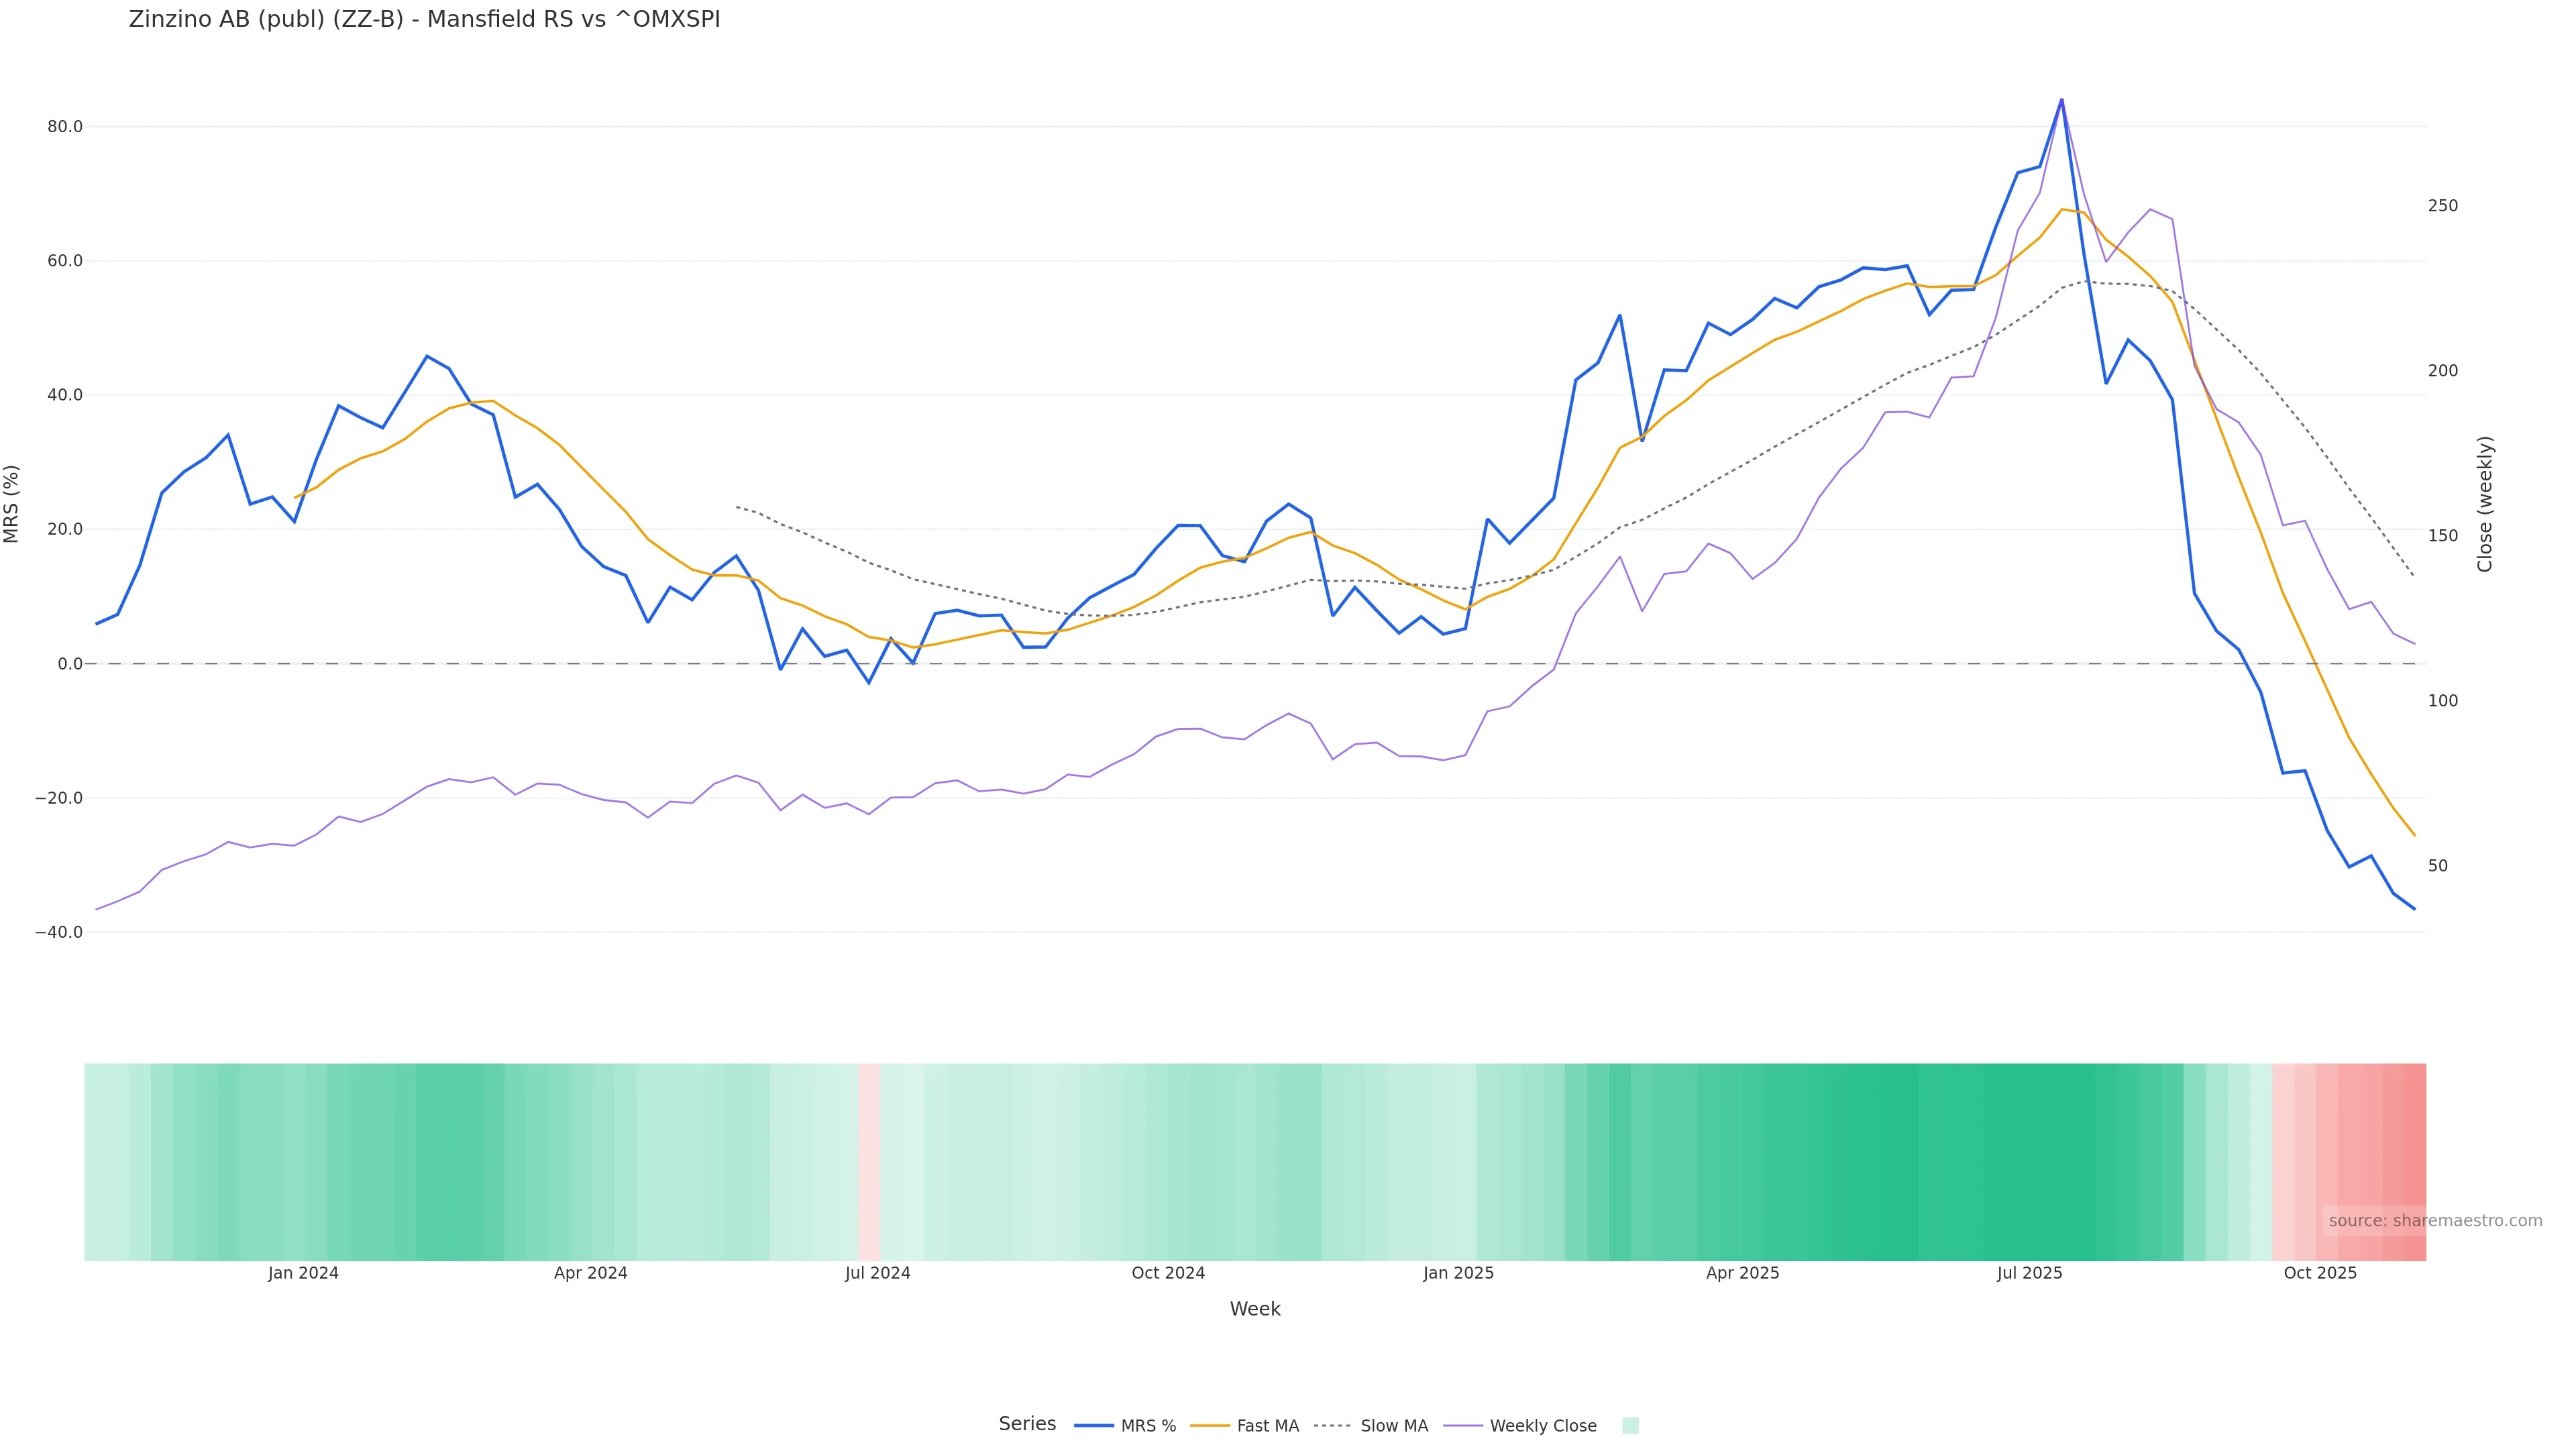Select the Jul 2024 x-axis label
Viewport: 2576px width, 1449px height.
tap(877, 1273)
